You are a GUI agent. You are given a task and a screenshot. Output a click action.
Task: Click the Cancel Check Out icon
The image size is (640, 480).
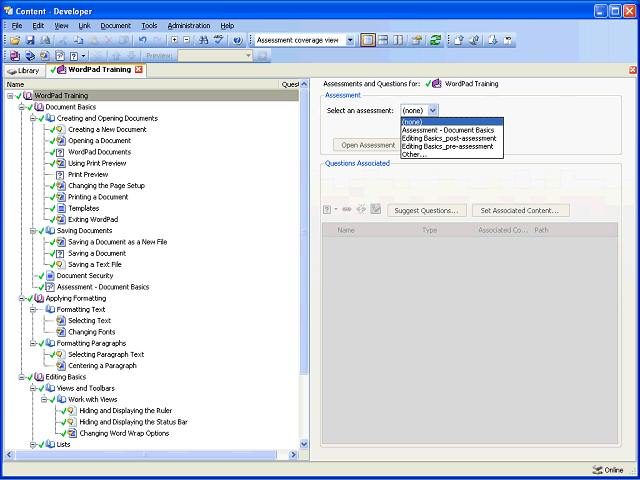[508, 40]
